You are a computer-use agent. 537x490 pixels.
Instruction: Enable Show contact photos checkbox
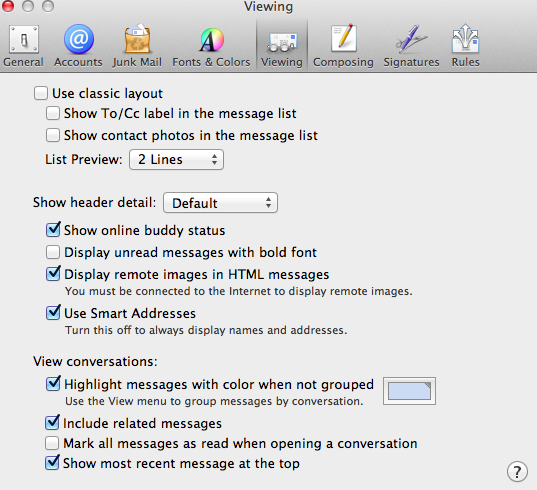click(x=53, y=135)
